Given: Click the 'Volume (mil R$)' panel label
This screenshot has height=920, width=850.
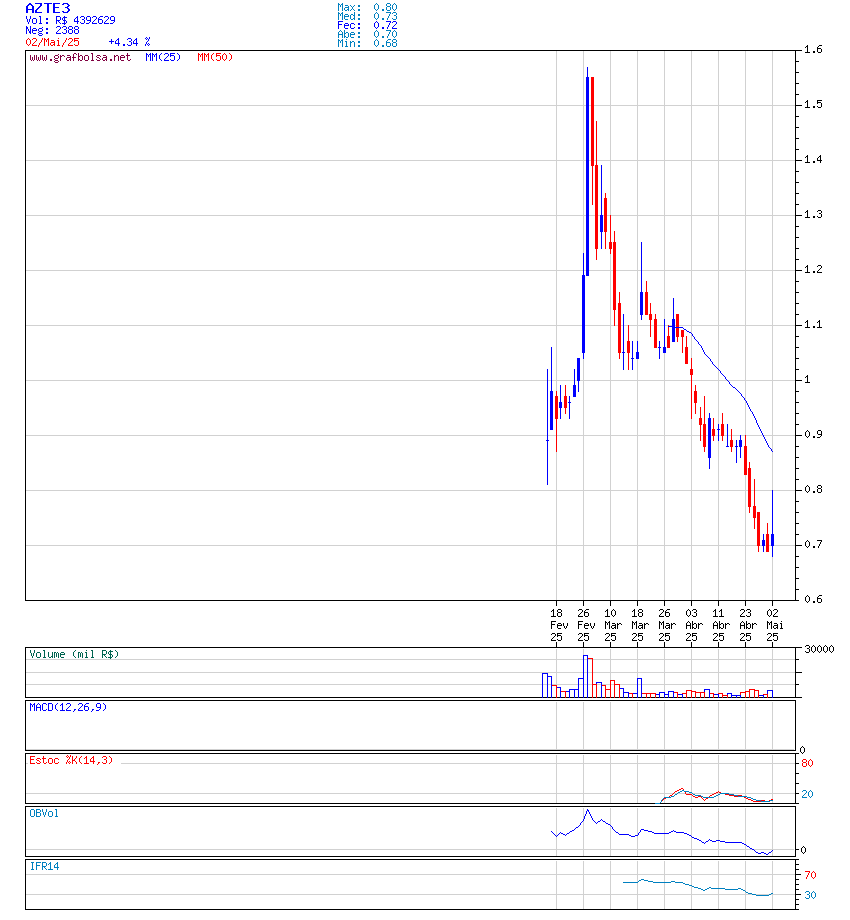Looking at the screenshot, I should (x=74, y=654).
